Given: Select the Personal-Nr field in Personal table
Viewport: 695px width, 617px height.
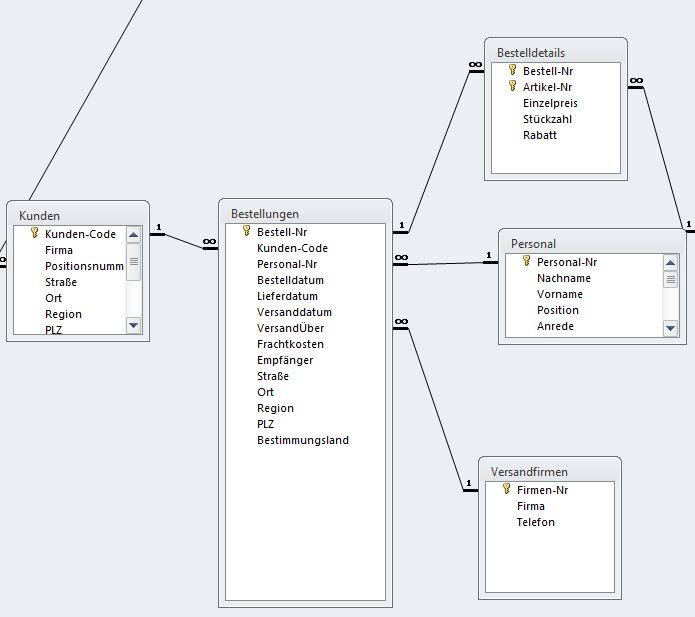Looking at the screenshot, I should coord(567,262).
